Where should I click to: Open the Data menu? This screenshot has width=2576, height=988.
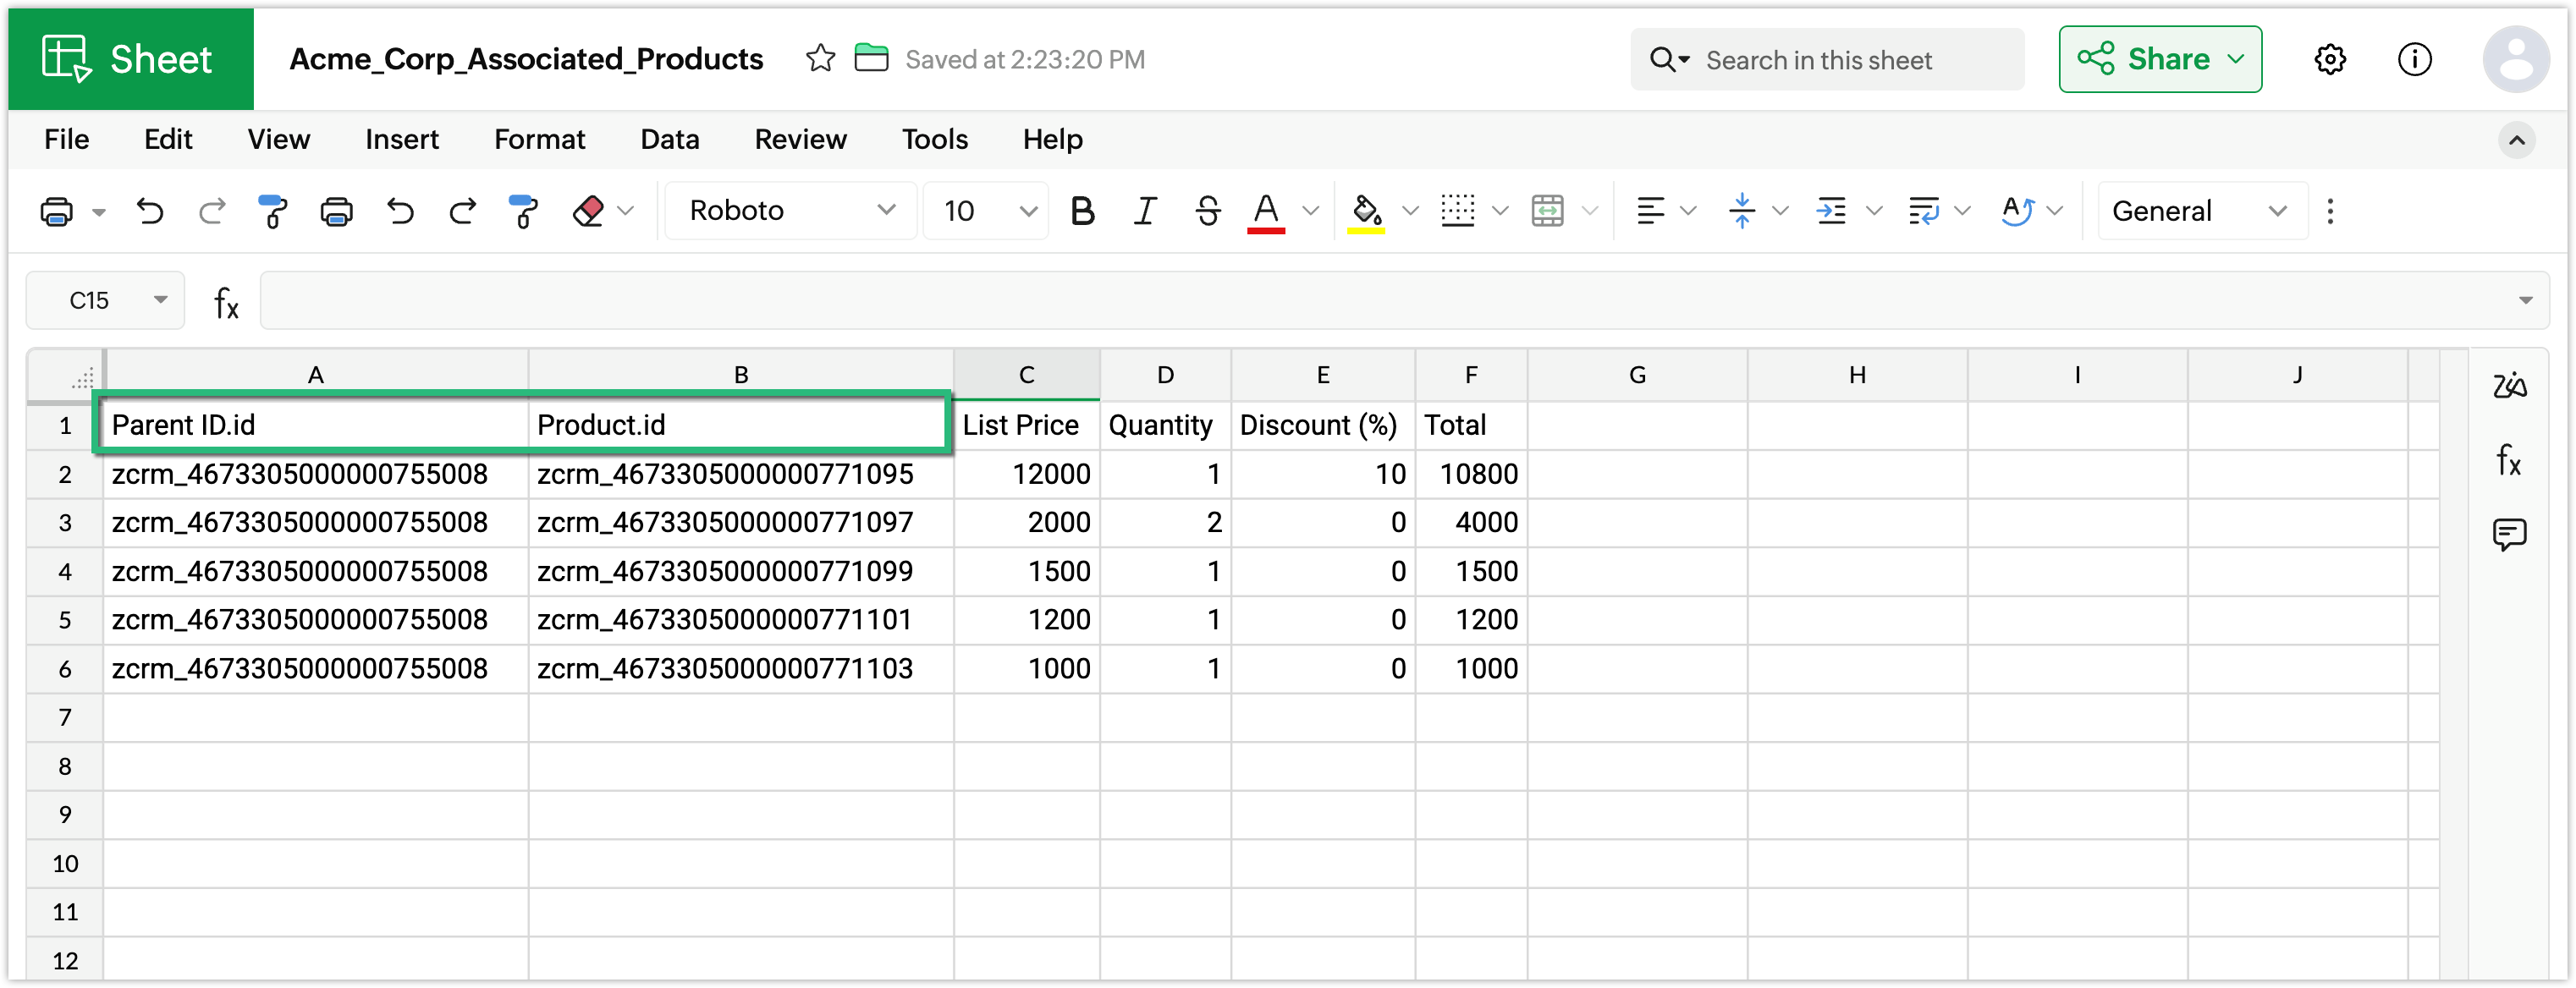point(669,140)
